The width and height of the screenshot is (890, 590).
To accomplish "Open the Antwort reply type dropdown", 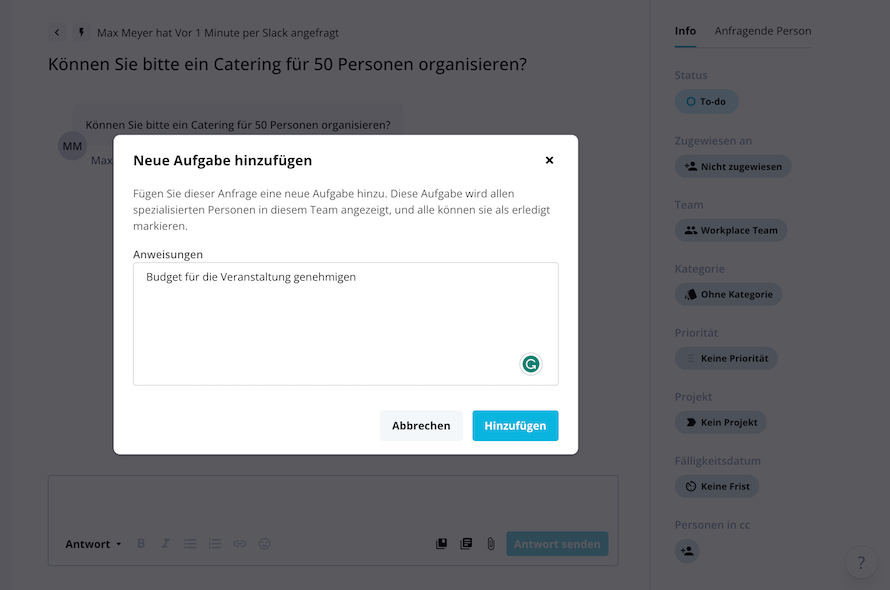I will point(93,544).
